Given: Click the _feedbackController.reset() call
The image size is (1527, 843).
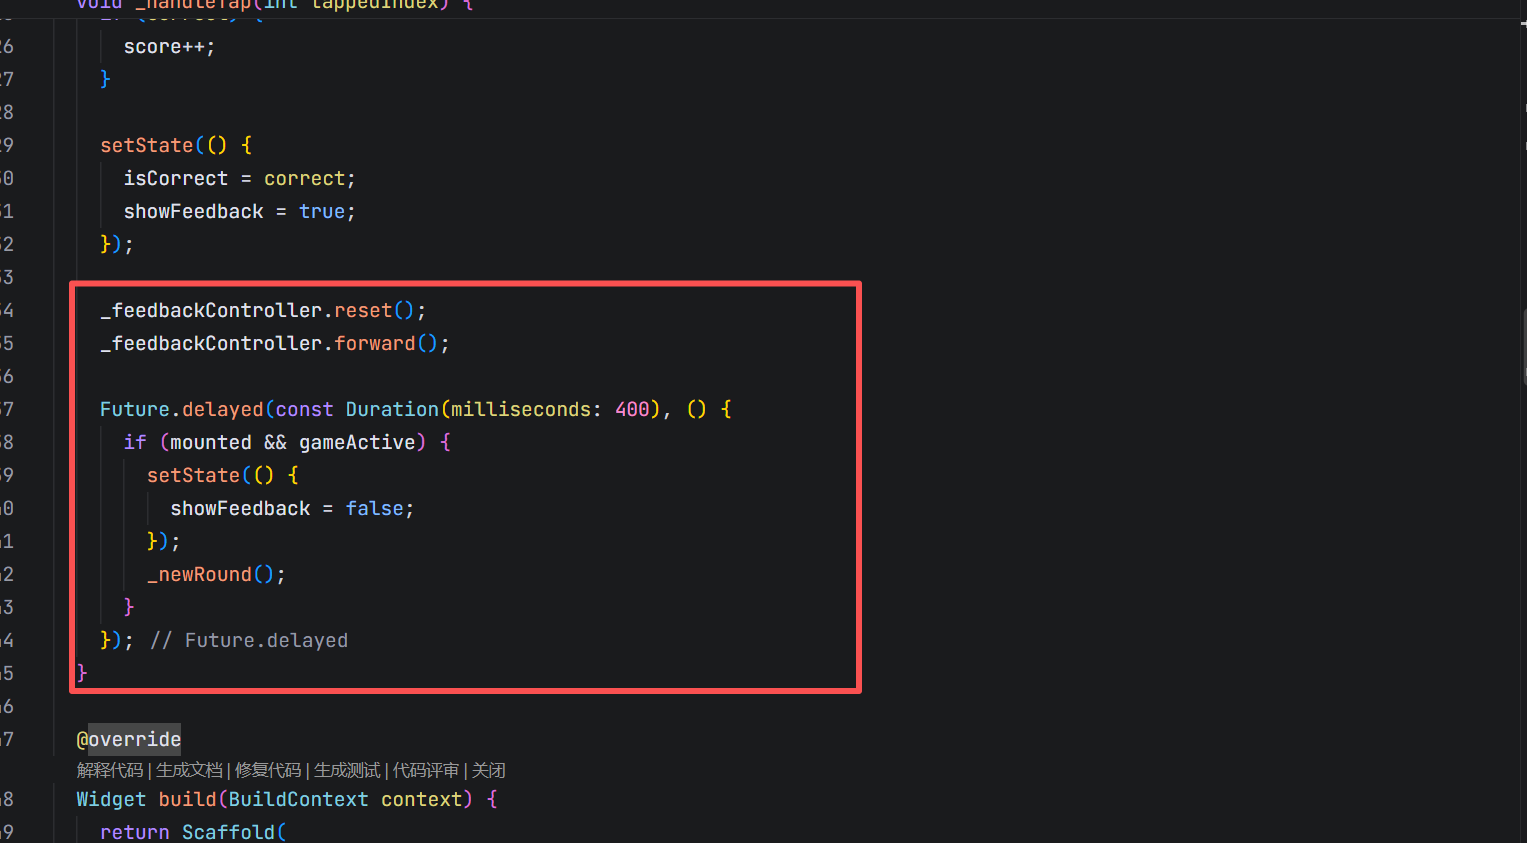Looking at the screenshot, I should coord(263,311).
